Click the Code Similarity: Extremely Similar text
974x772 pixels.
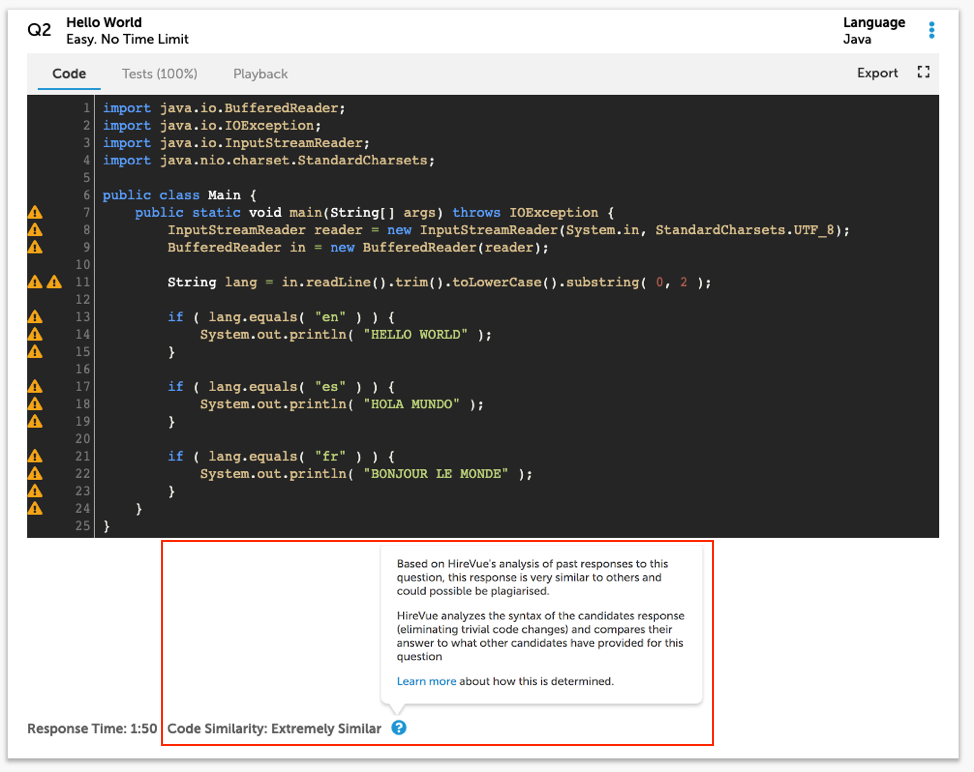pos(274,729)
